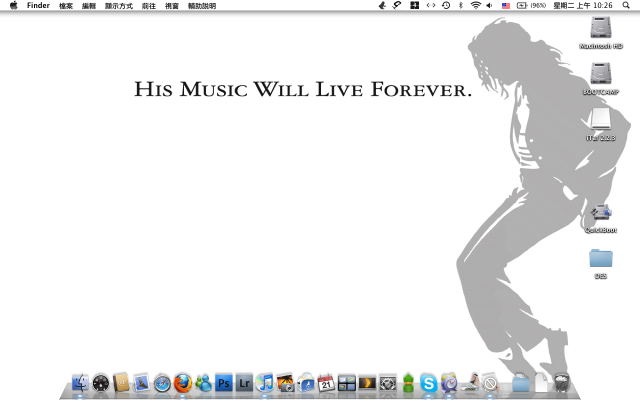This screenshot has width=640, height=400.
Task: Launch Safari compass icon
Action: click(162, 383)
